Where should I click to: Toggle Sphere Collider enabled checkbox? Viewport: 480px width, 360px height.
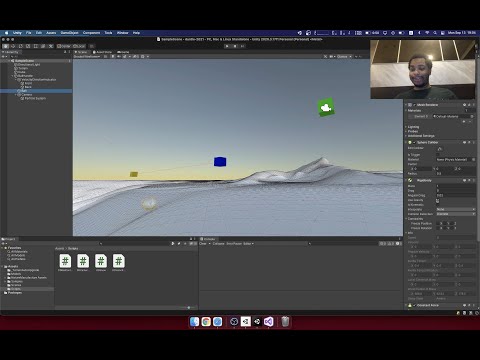tap(414, 142)
